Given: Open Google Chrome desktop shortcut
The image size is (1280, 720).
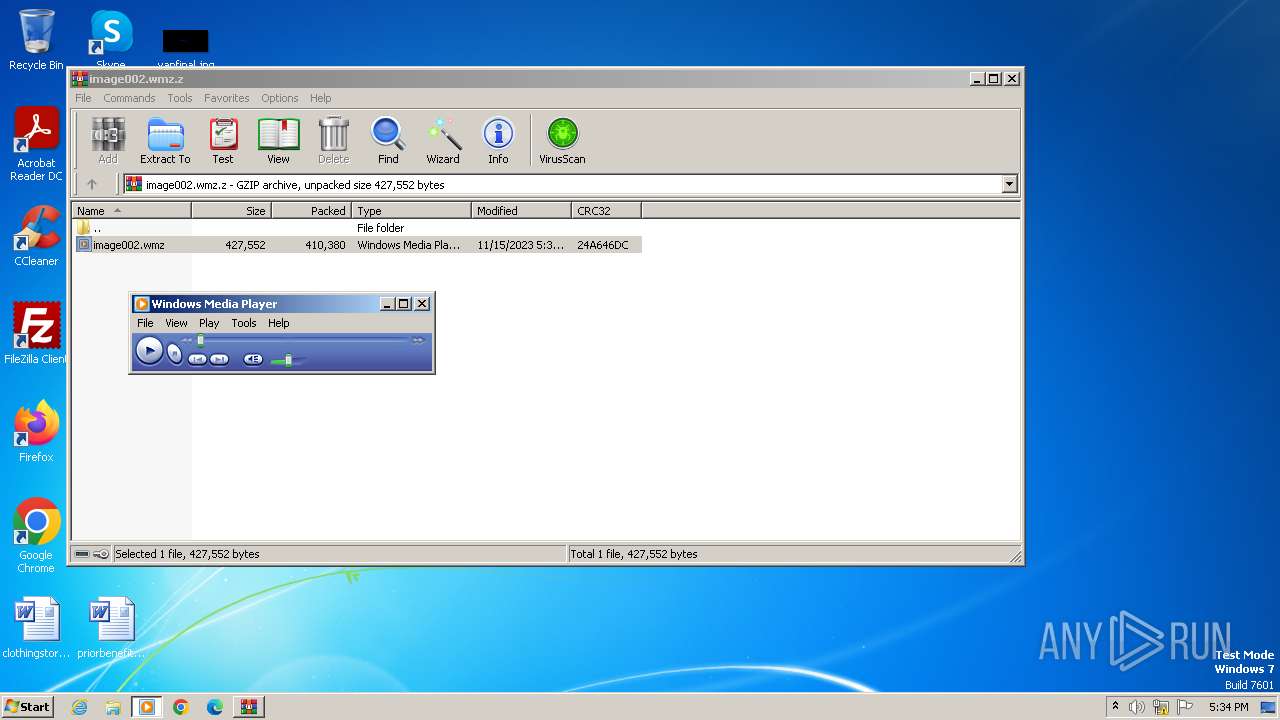Looking at the screenshot, I should click(x=36, y=536).
